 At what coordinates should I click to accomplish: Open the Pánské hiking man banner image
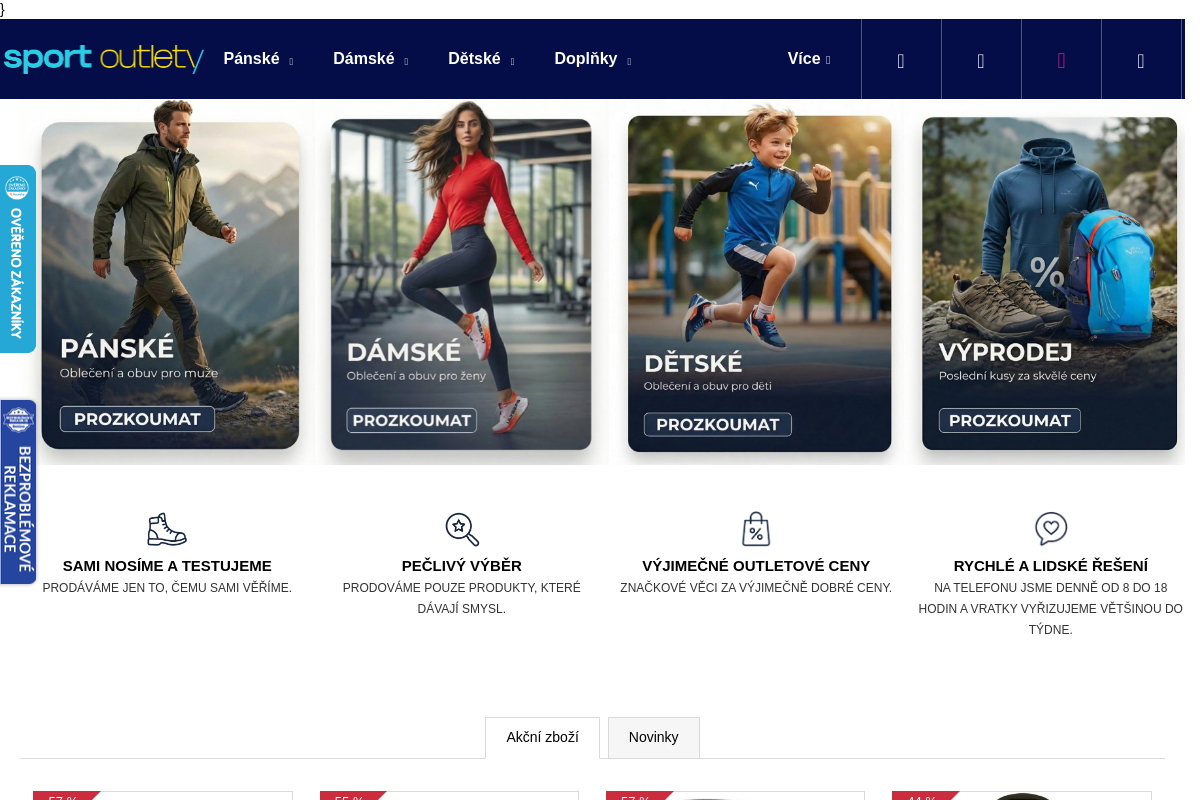(x=169, y=282)
